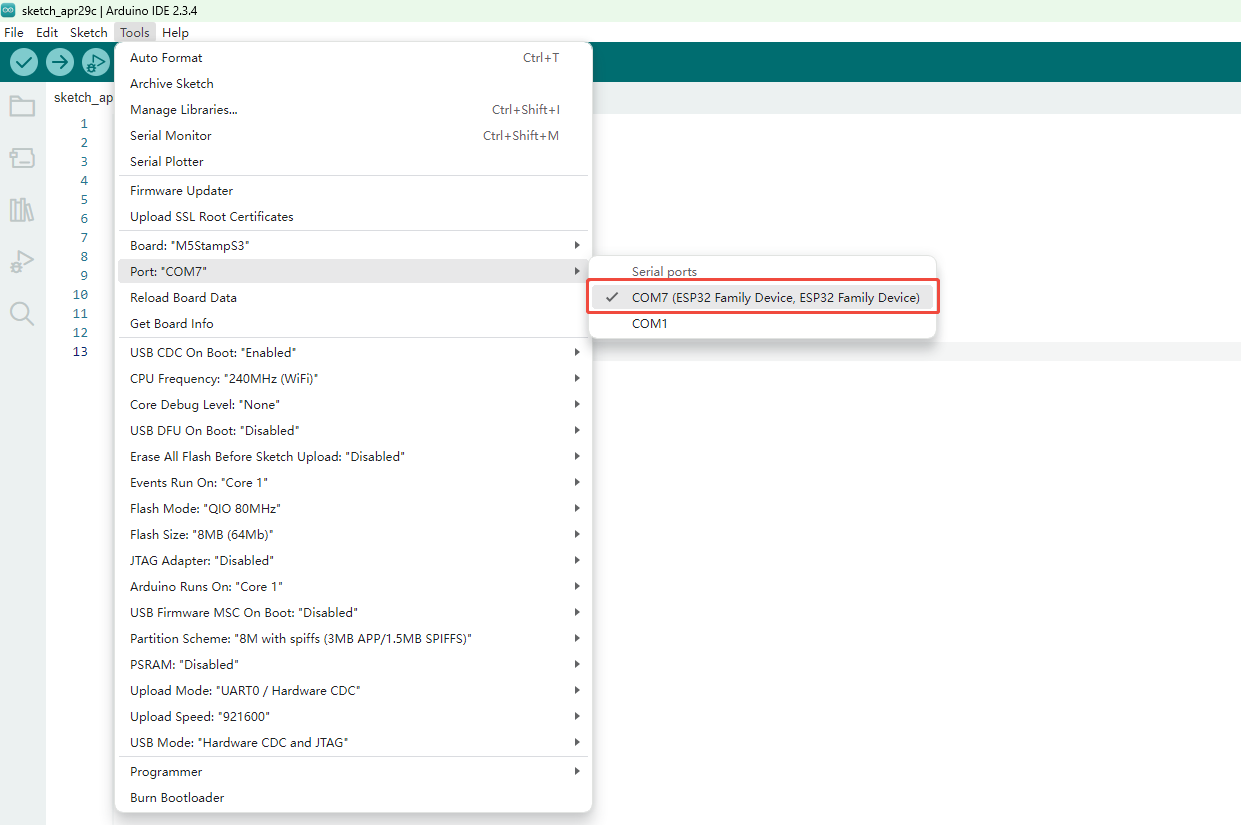Expand CPU Frequency options
The width and height of the screenshot is (1241, 825).
(354, 379)
